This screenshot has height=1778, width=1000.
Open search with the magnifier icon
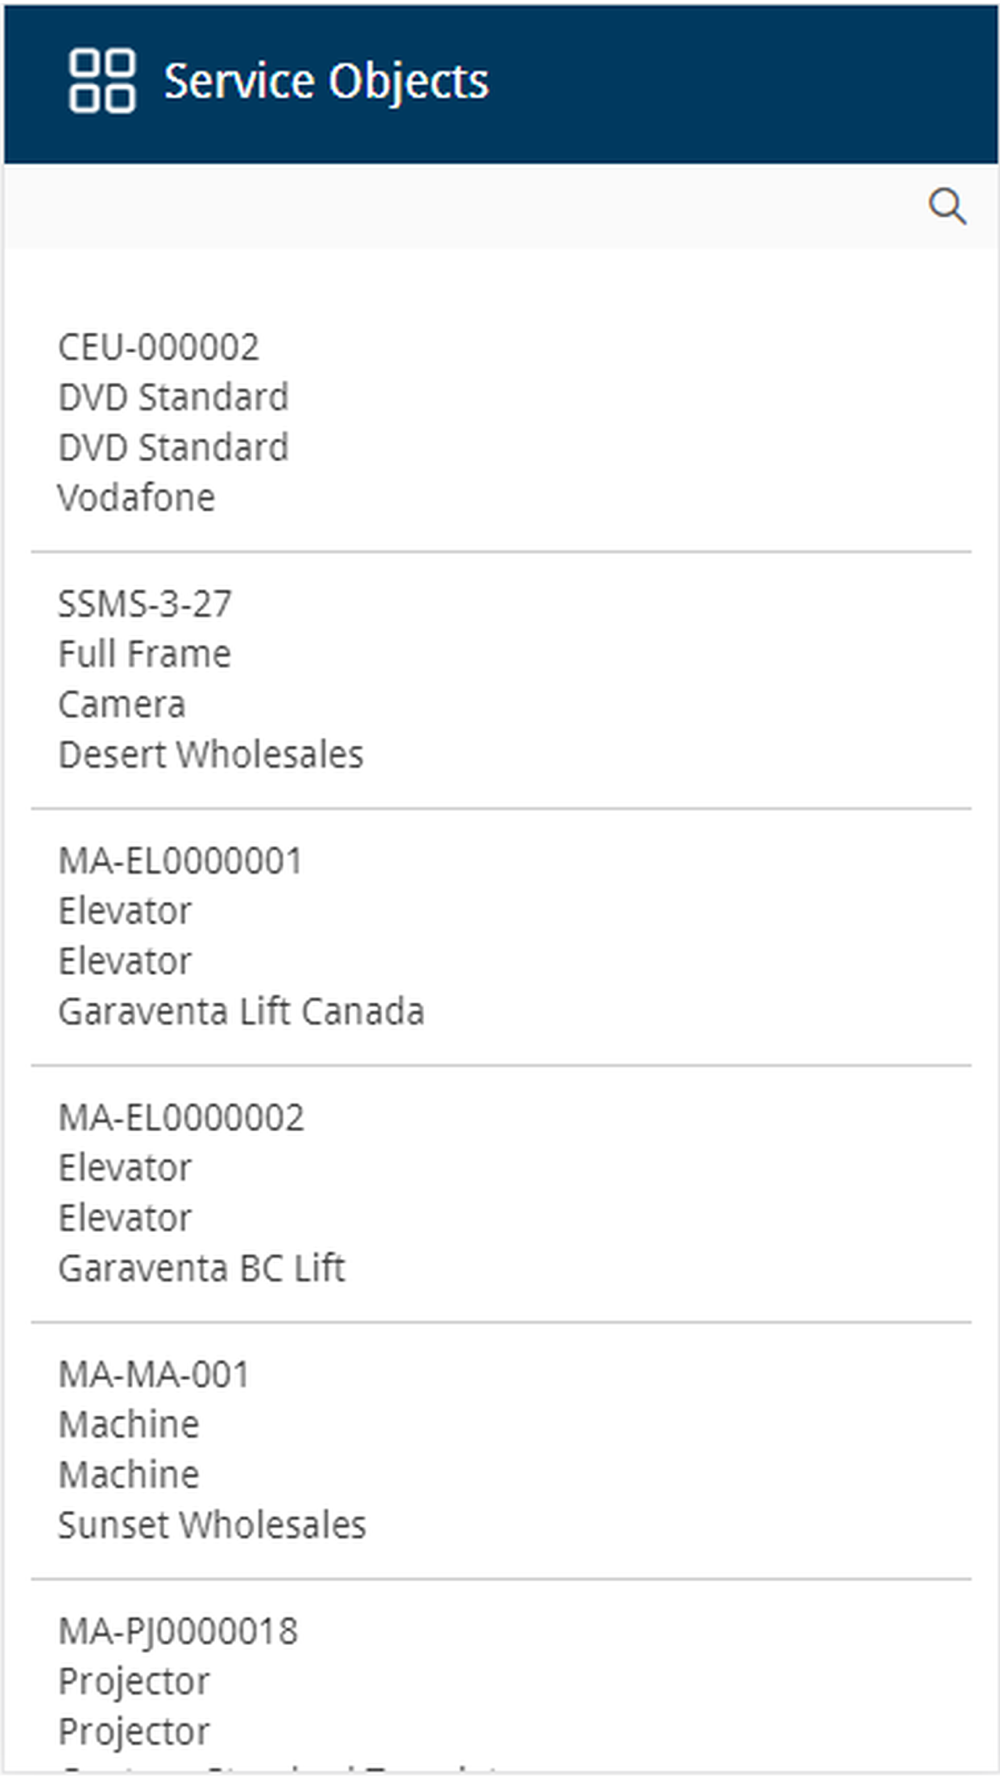pyautogui.click(x=946, y=207)
